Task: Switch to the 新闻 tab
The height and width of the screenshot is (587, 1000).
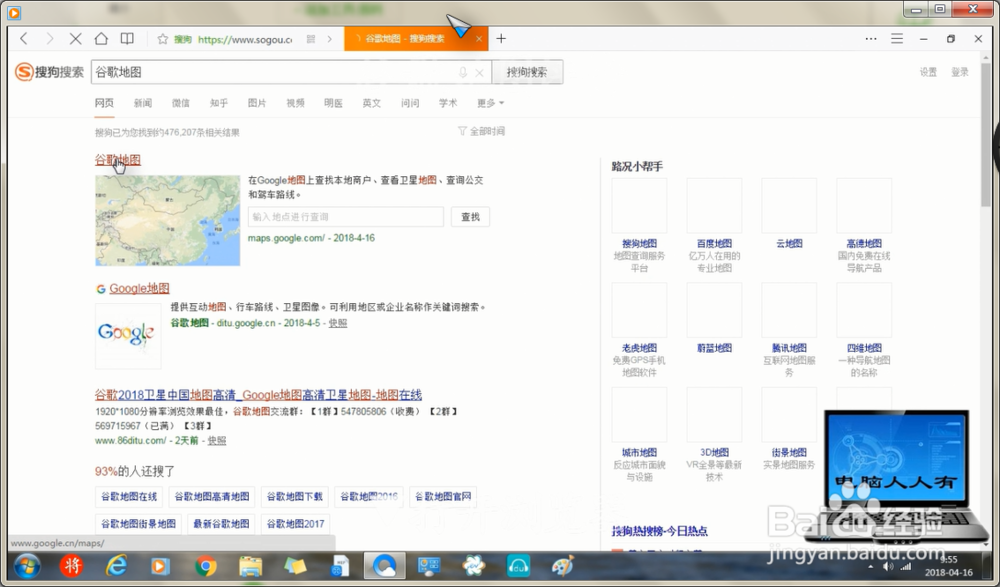Action: [143, 103]
